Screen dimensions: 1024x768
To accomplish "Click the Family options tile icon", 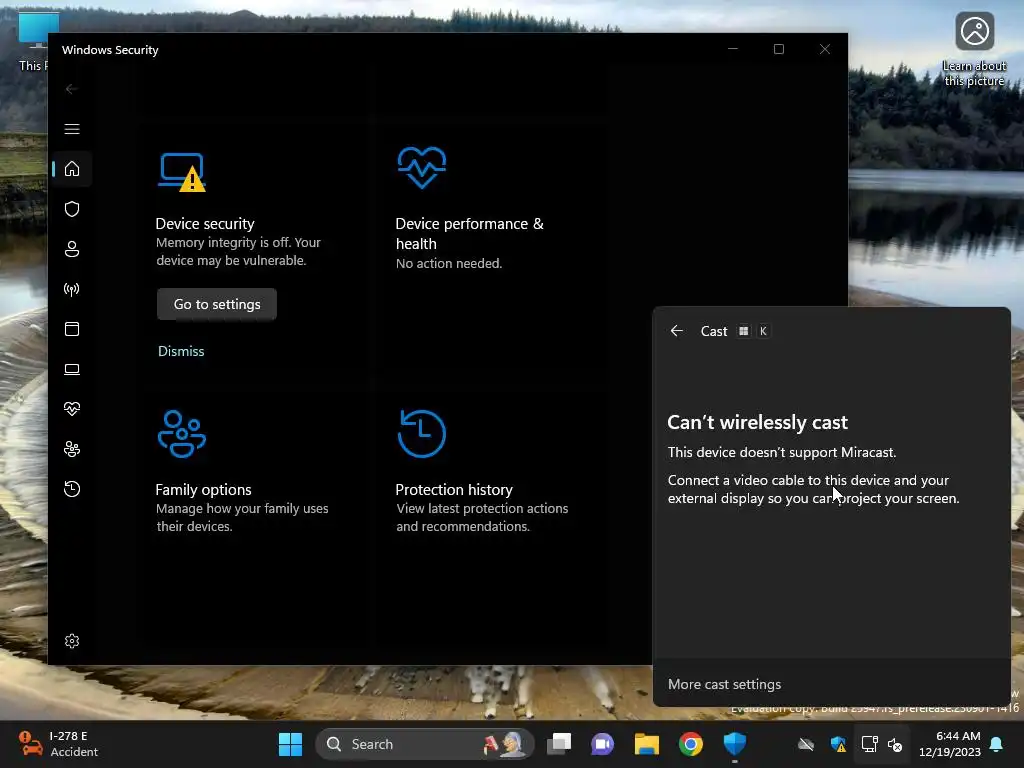I will pos(182,434).
